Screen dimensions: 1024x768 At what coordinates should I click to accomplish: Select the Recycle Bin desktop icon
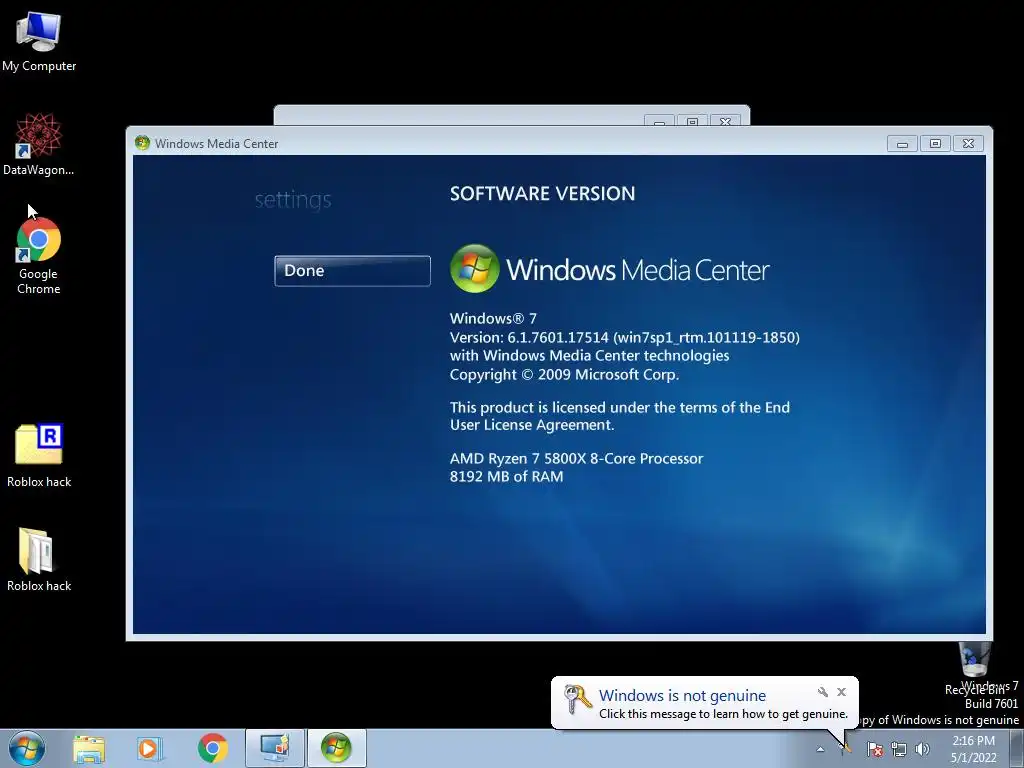tap(975, 667)
